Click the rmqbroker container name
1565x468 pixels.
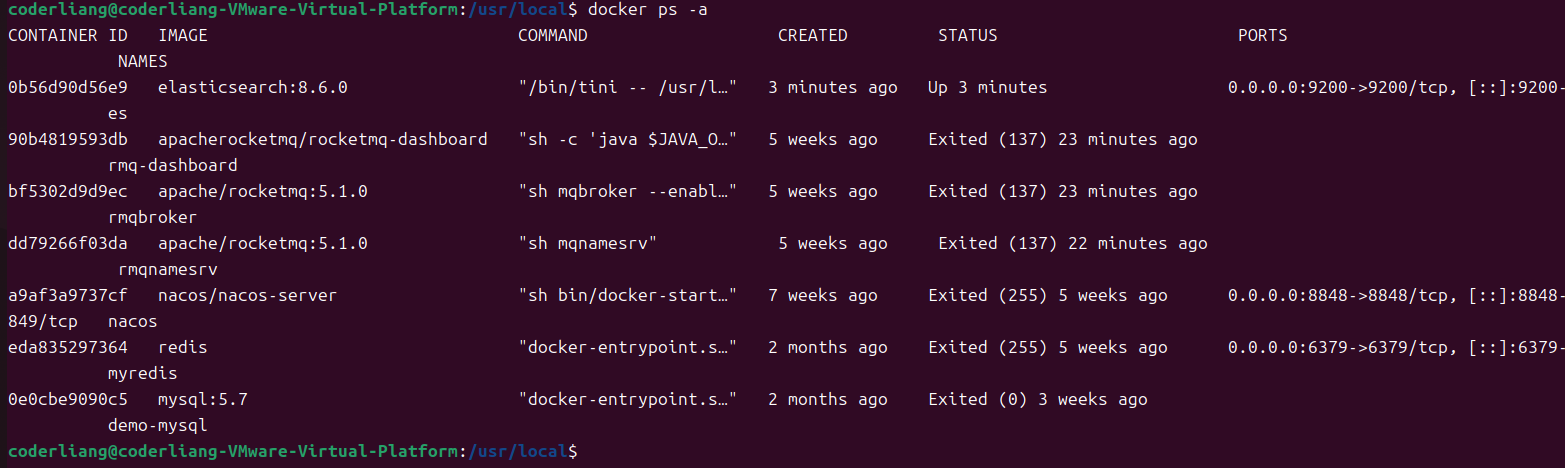153,217
